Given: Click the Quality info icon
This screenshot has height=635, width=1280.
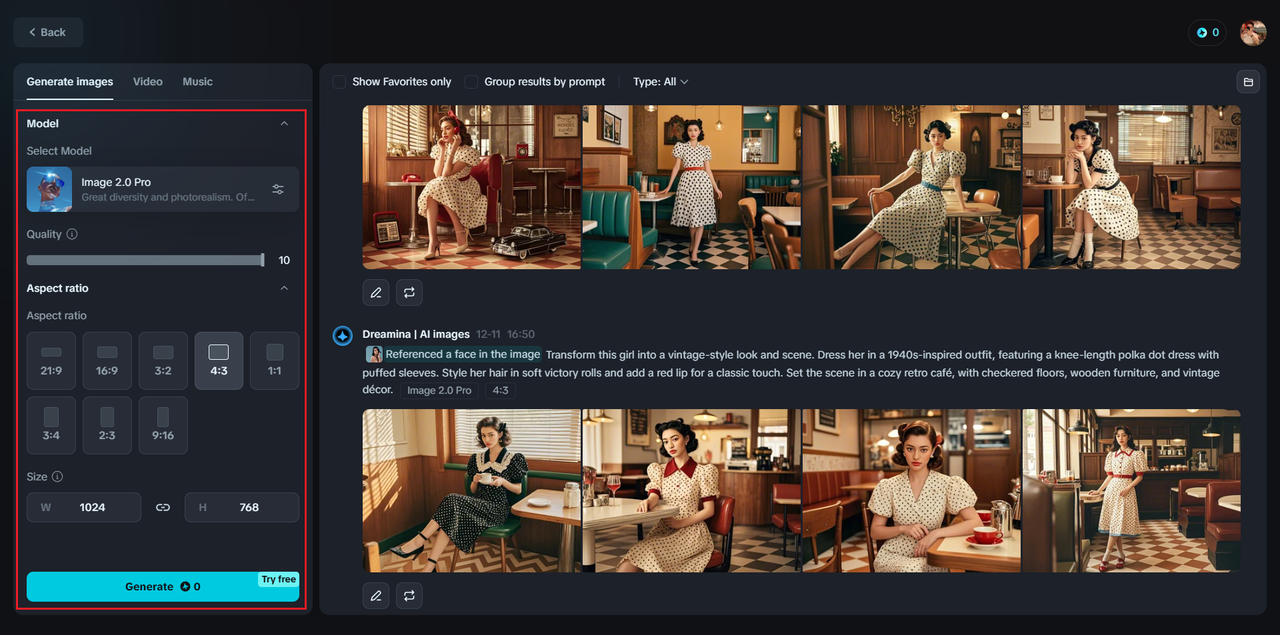Looking at the screenshot, I should click(x=72, y=234).
